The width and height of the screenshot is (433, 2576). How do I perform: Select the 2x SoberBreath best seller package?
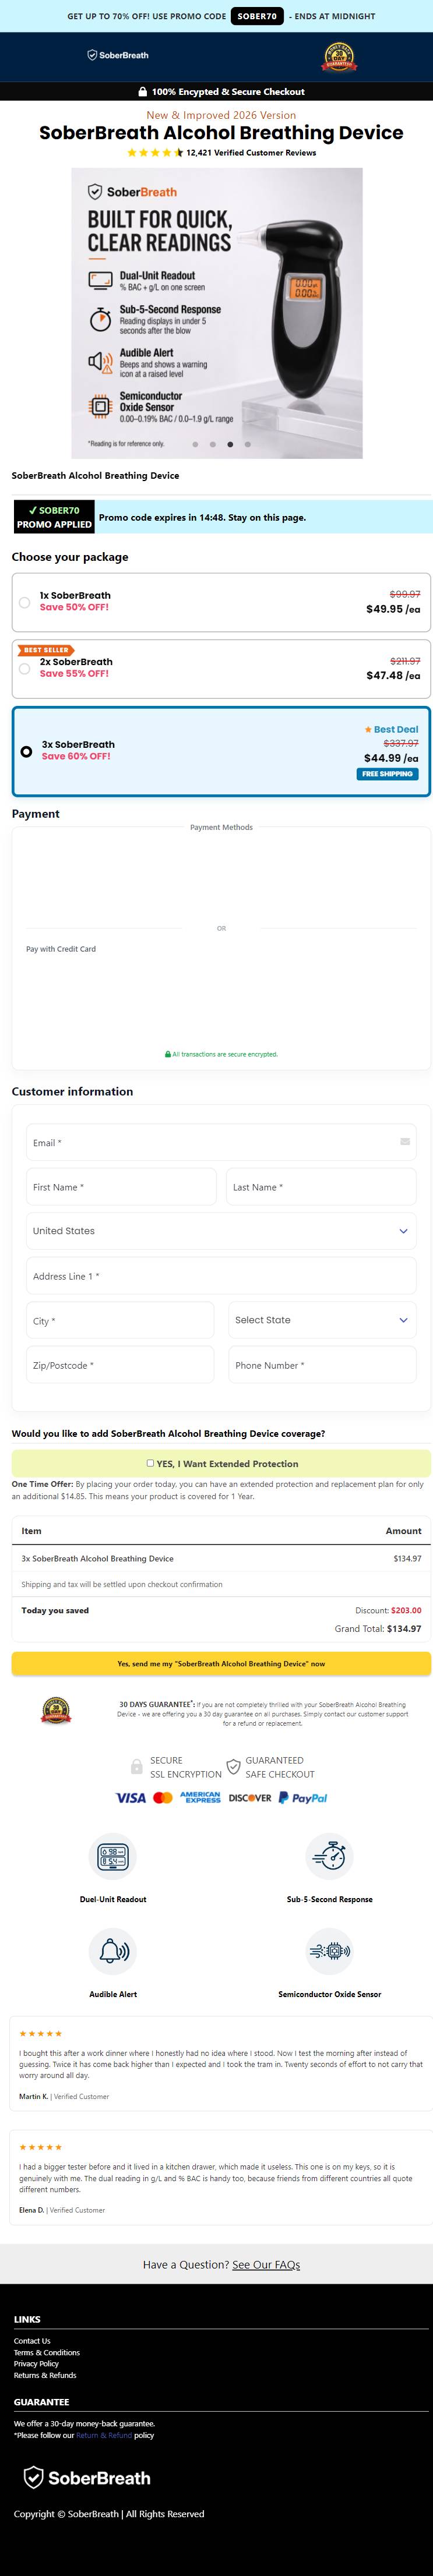click(221, 669)
